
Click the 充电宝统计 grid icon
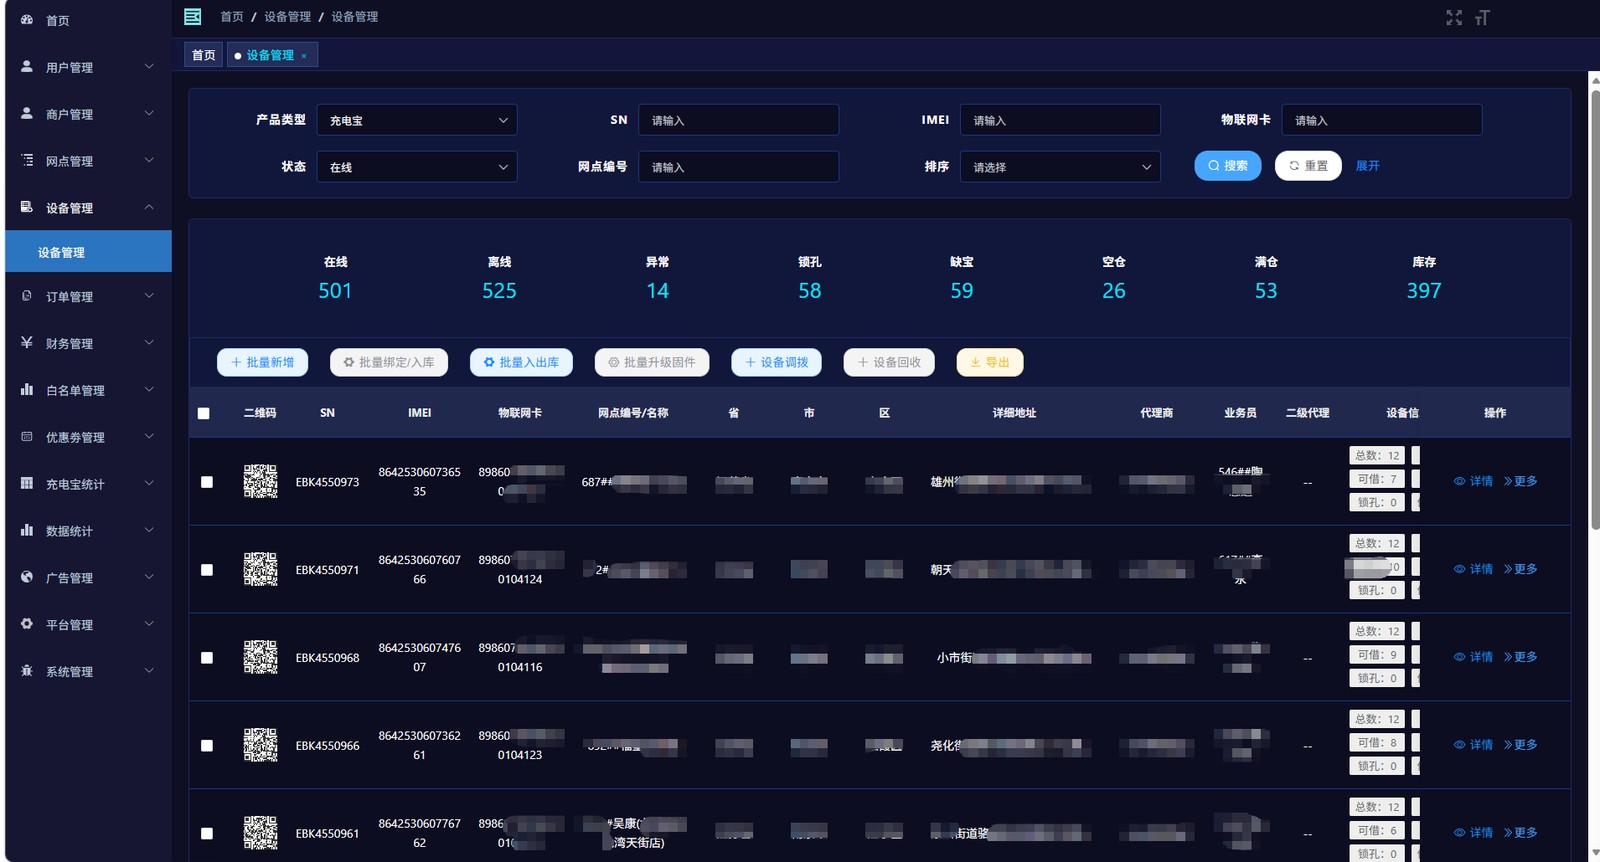[27, 483]
